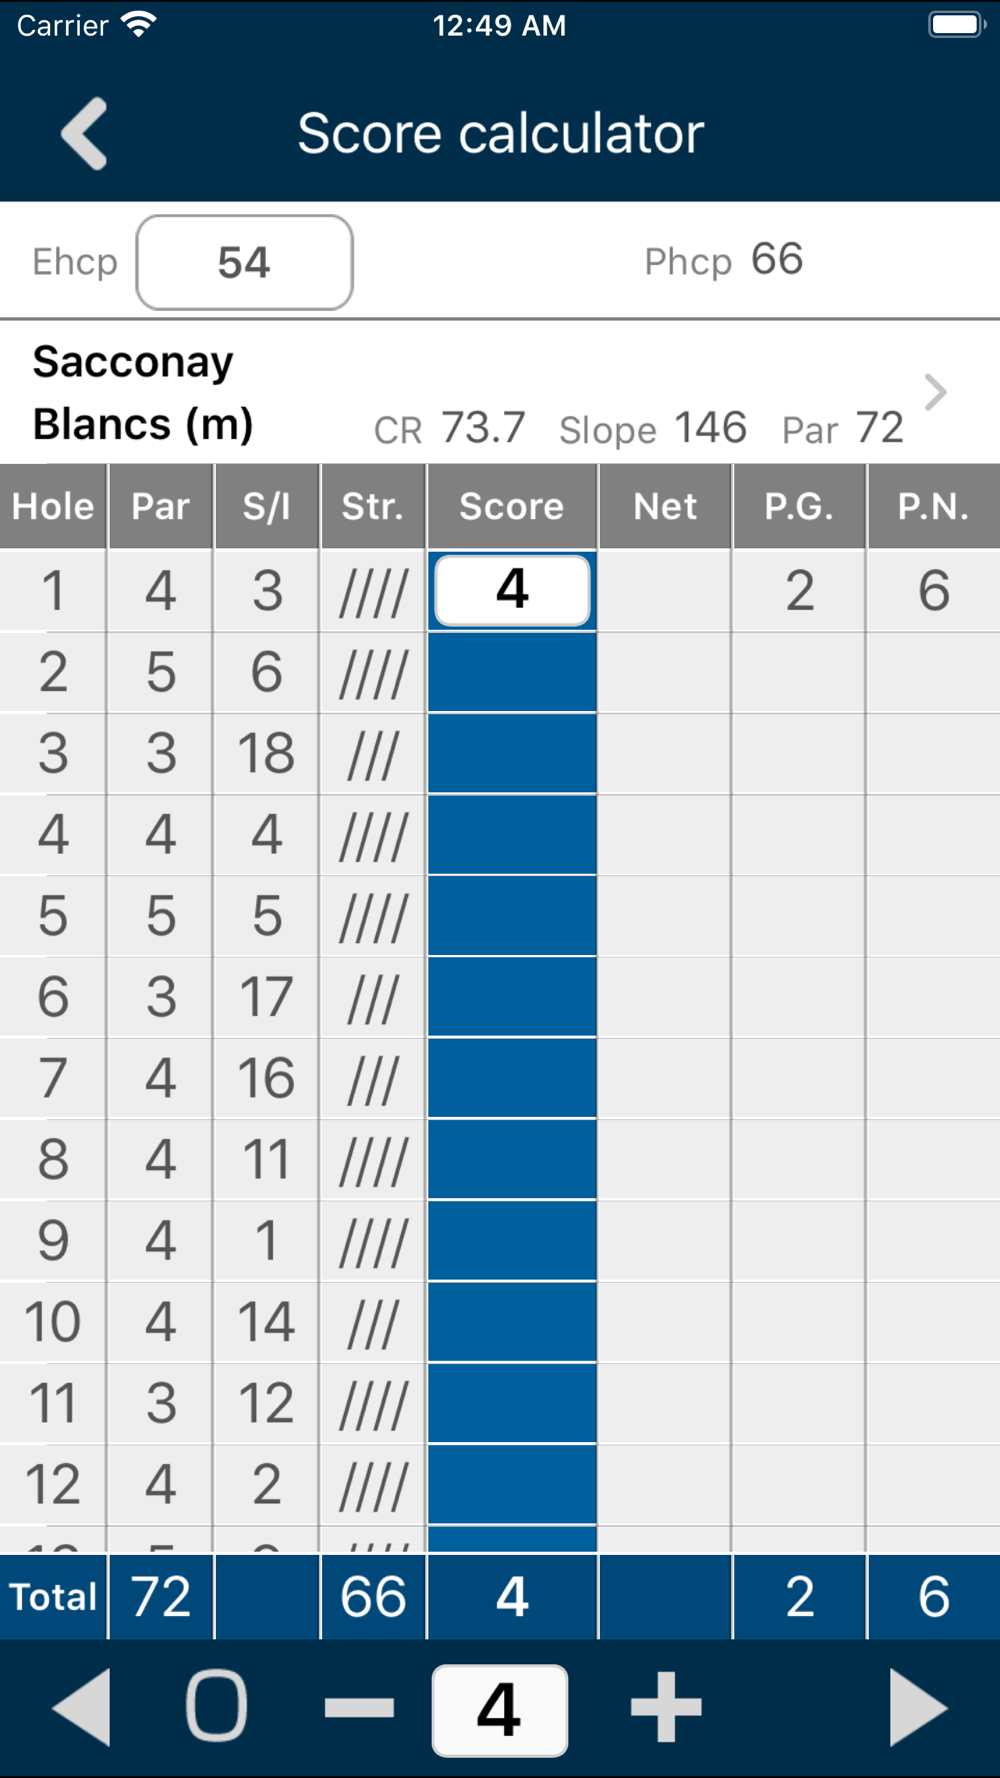Select the blue score cell for hole 2

[x=512, y=672]
